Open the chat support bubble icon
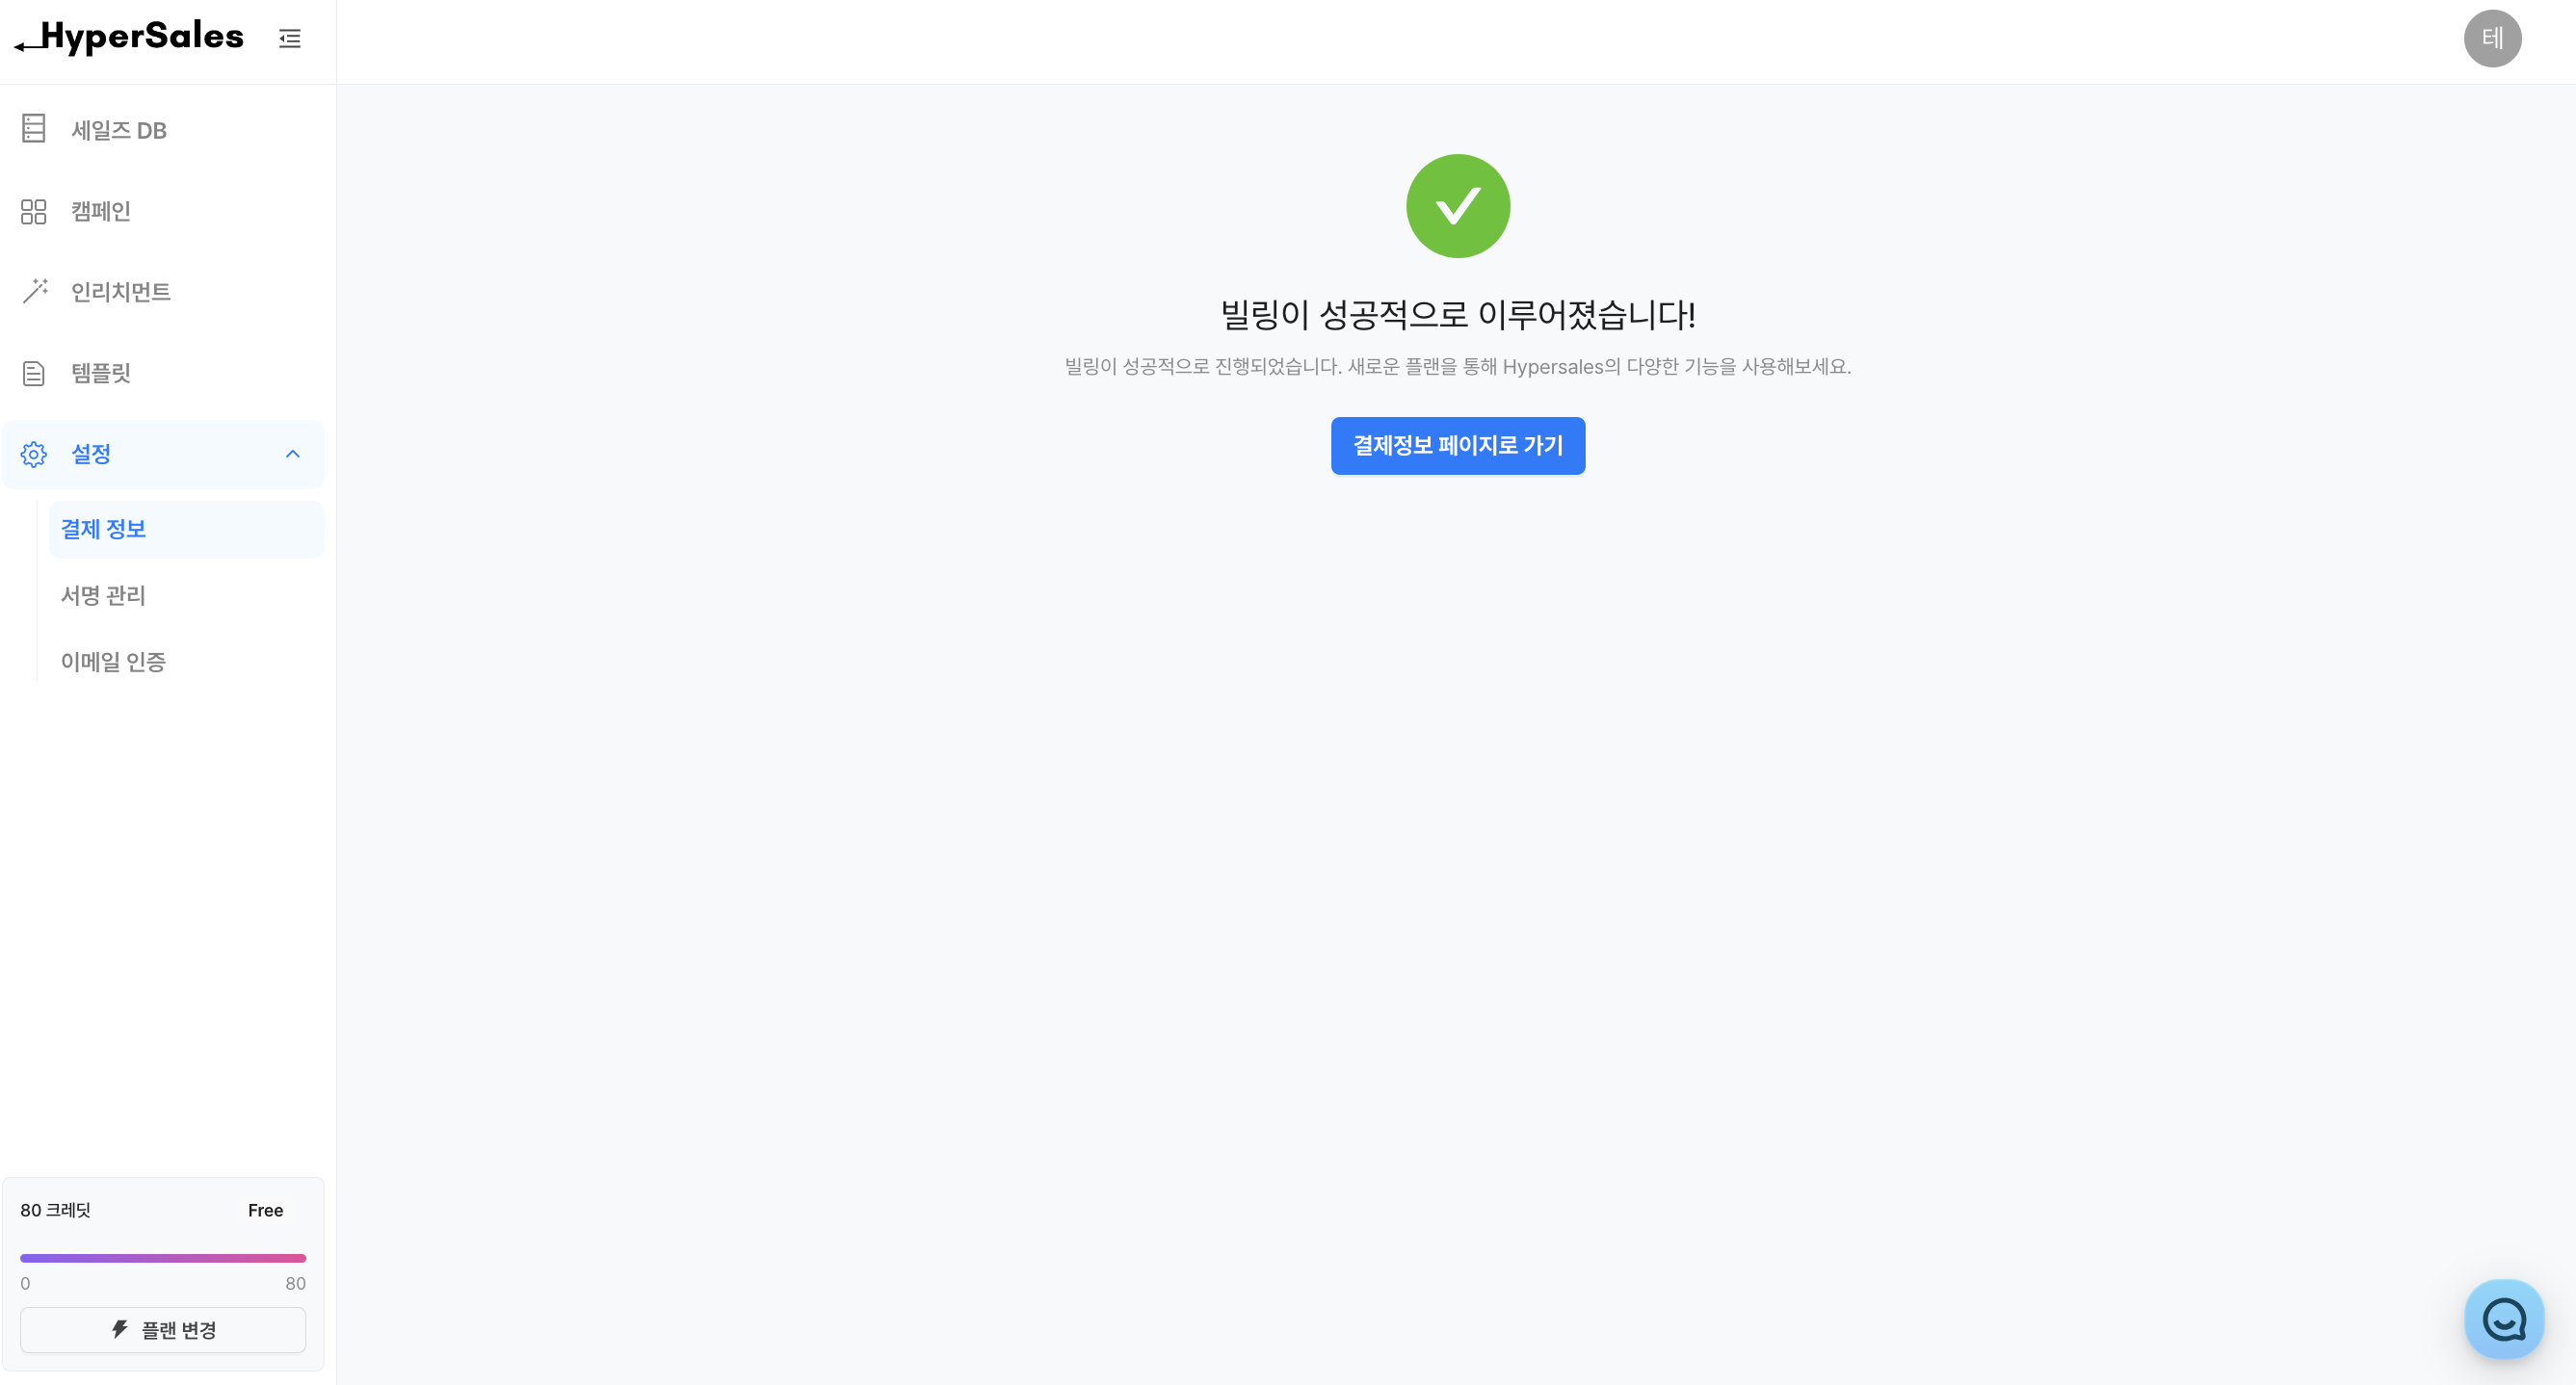This screenshot has height=1385, width=2576. tap(2504, 1319)
